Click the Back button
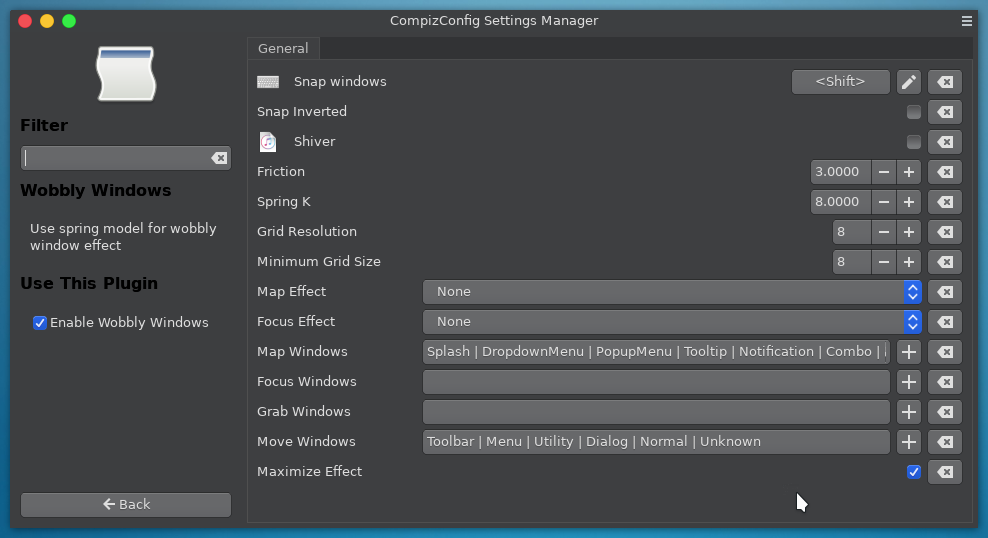Image resolution: width=988 pixels, height=538 pixels. coord(126,505)
